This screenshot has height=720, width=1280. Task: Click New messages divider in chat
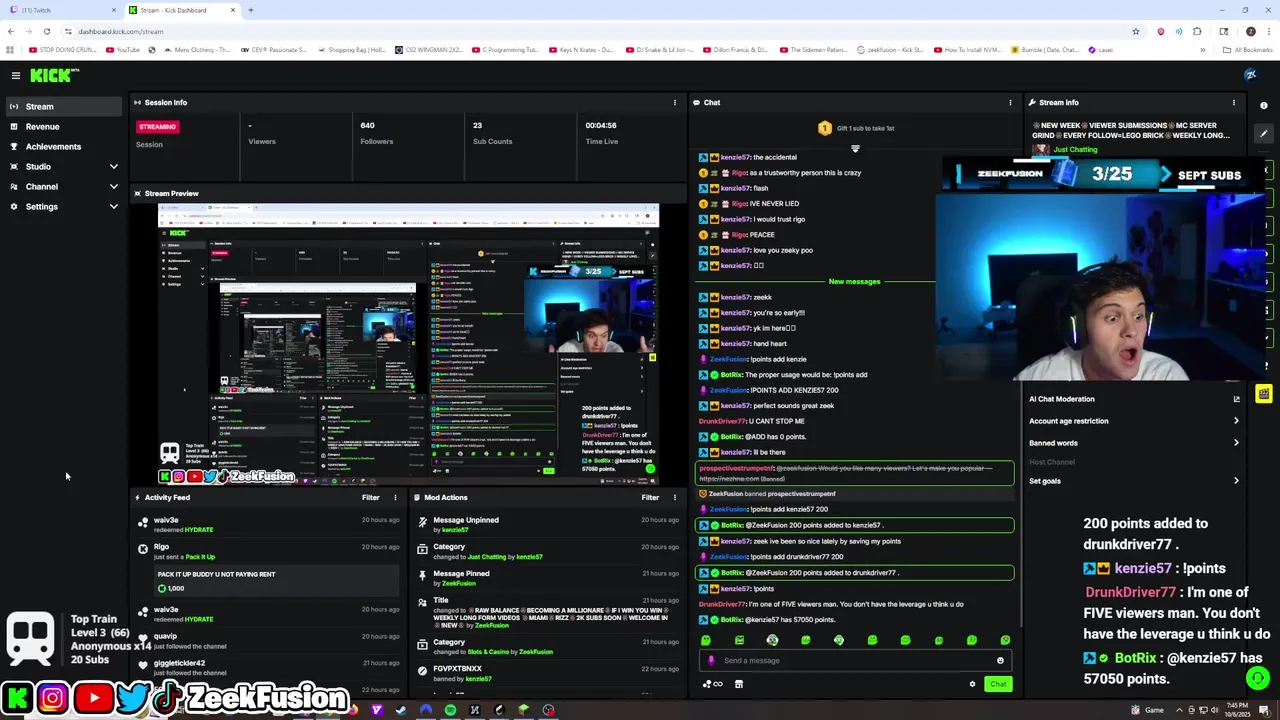854,282
